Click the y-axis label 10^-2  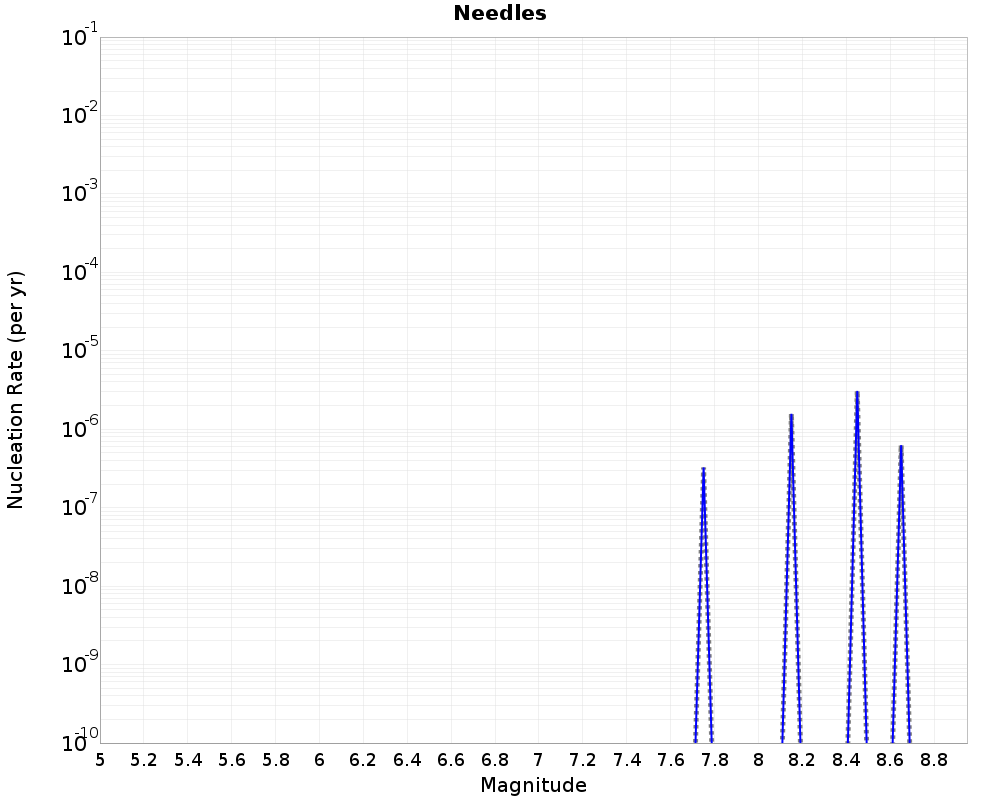[80, 114]
